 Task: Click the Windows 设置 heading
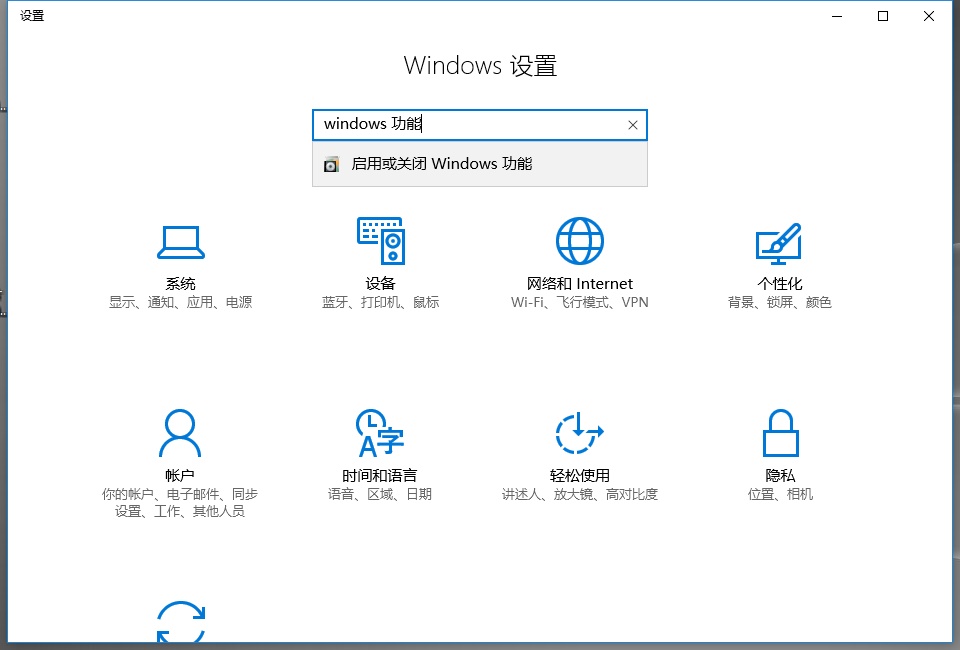480,65
